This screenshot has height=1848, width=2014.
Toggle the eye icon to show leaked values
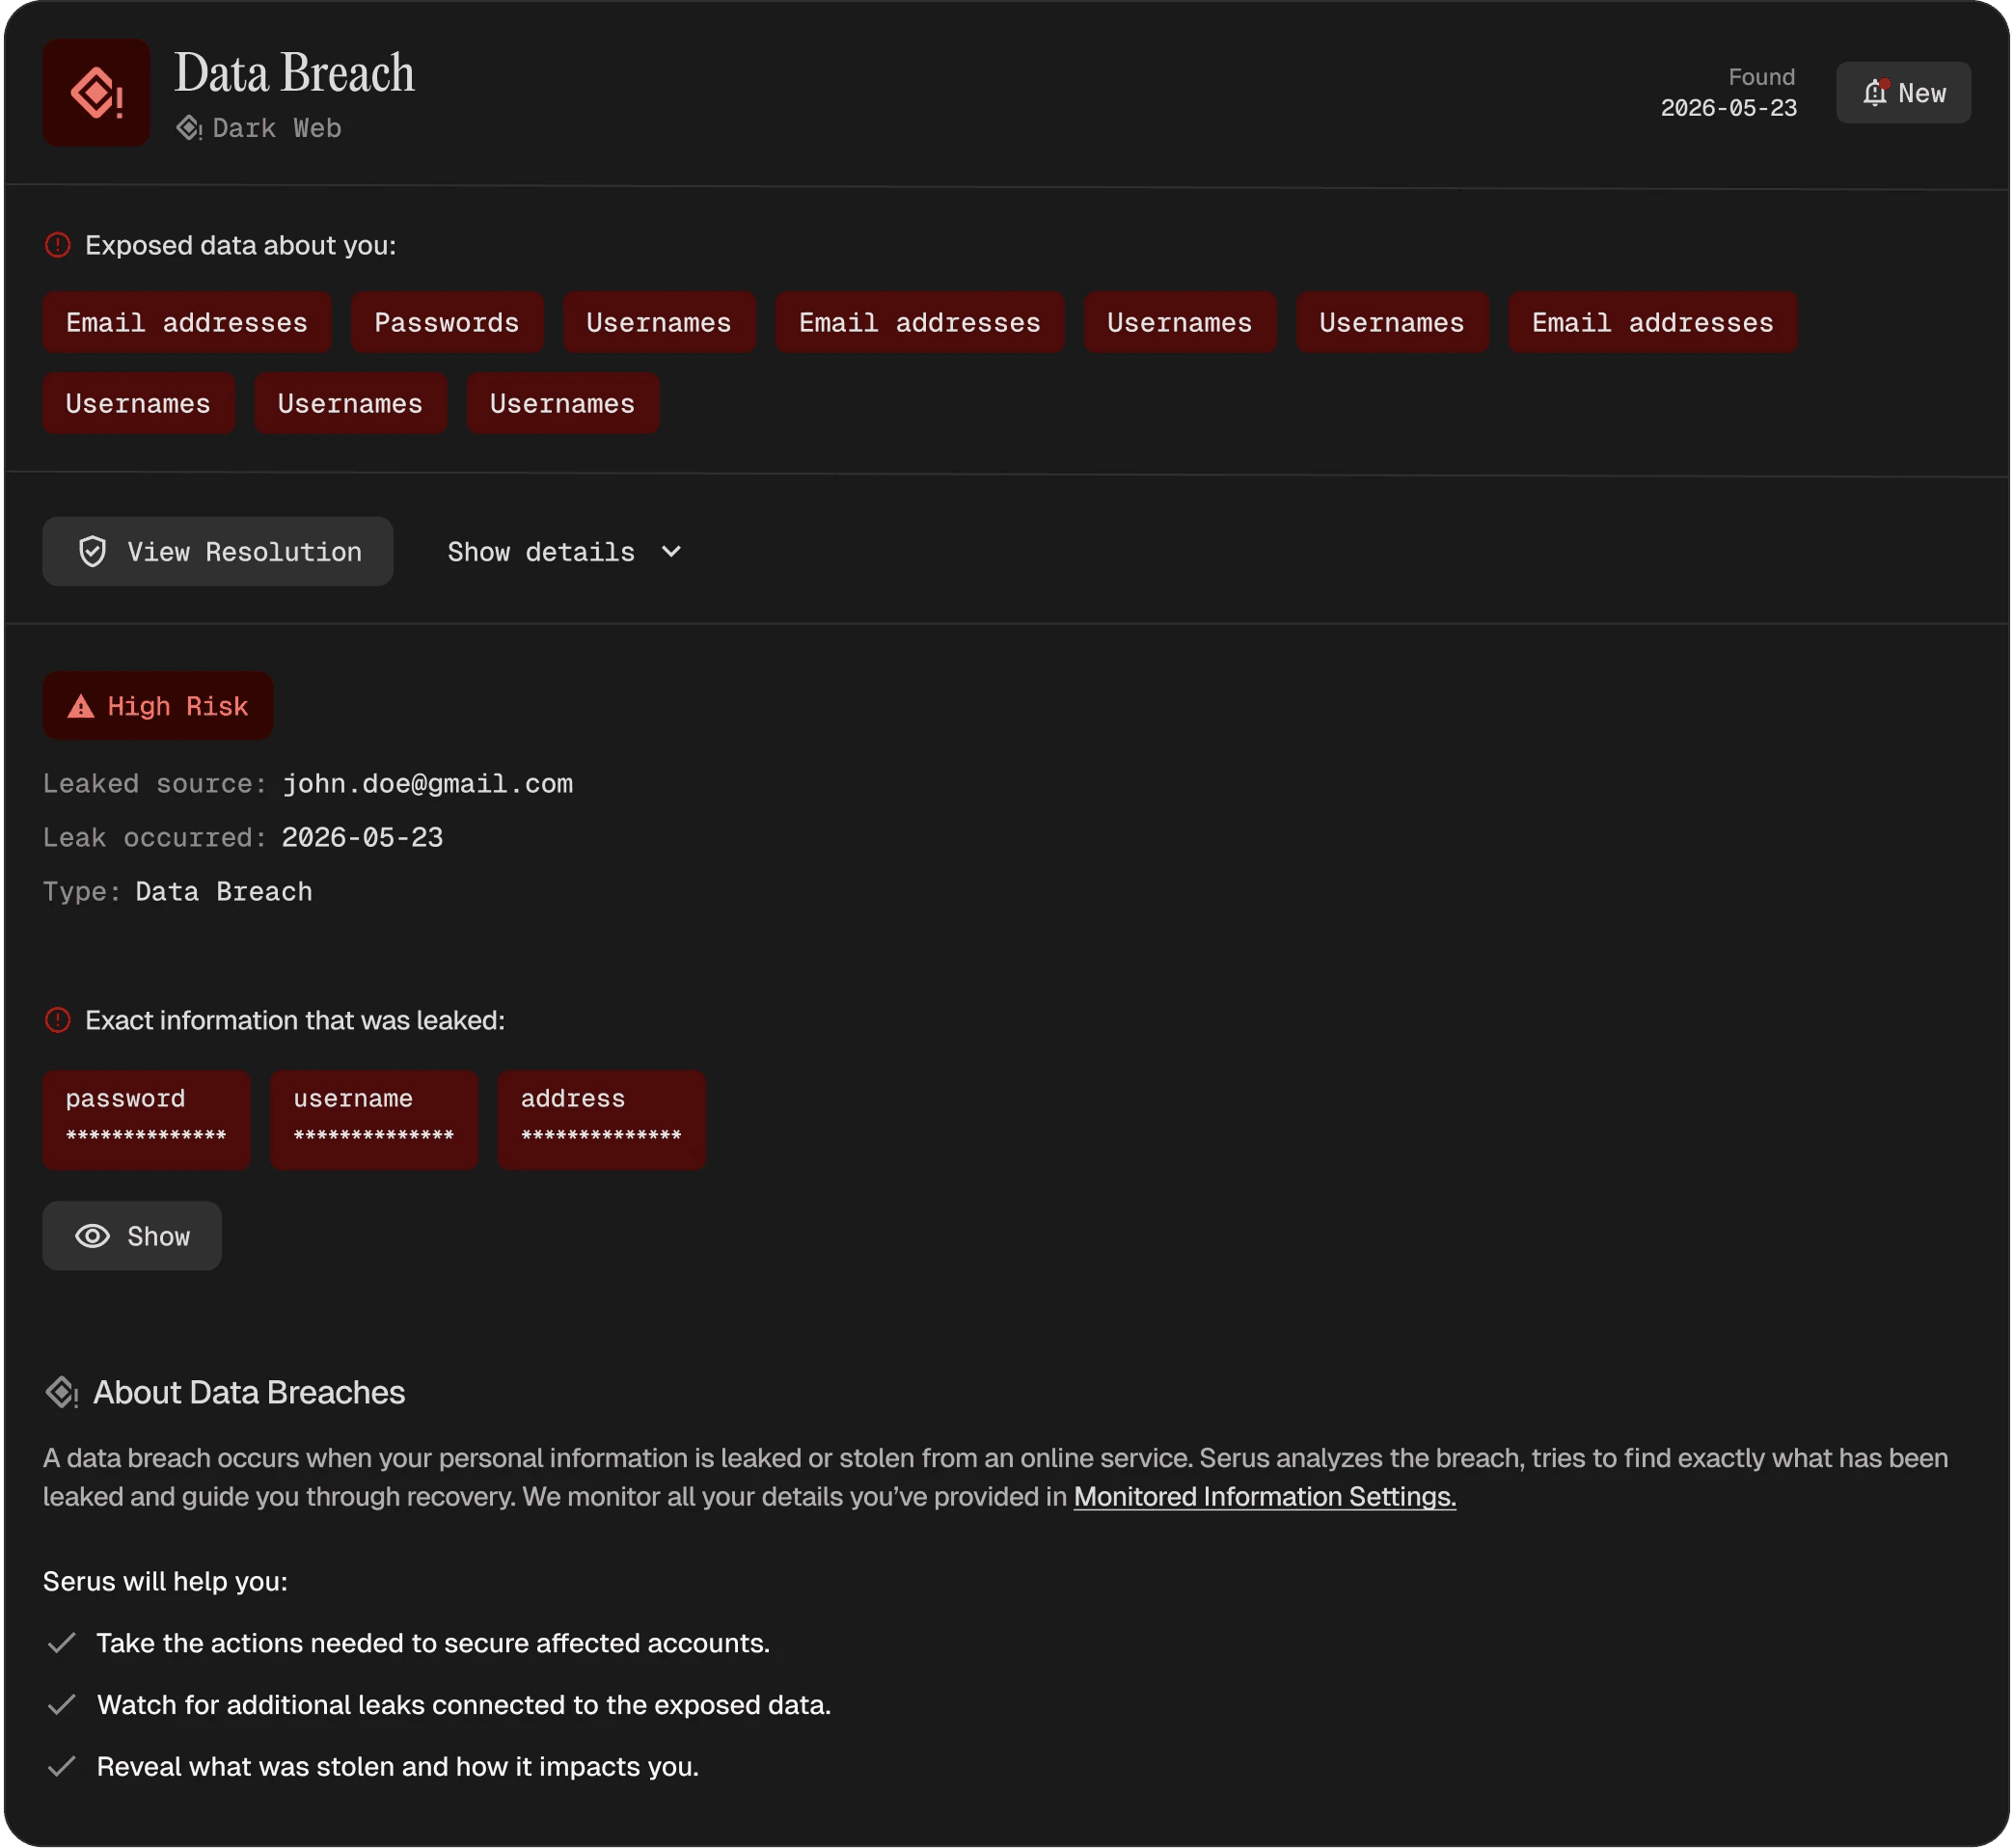[x=92, y=1236]
